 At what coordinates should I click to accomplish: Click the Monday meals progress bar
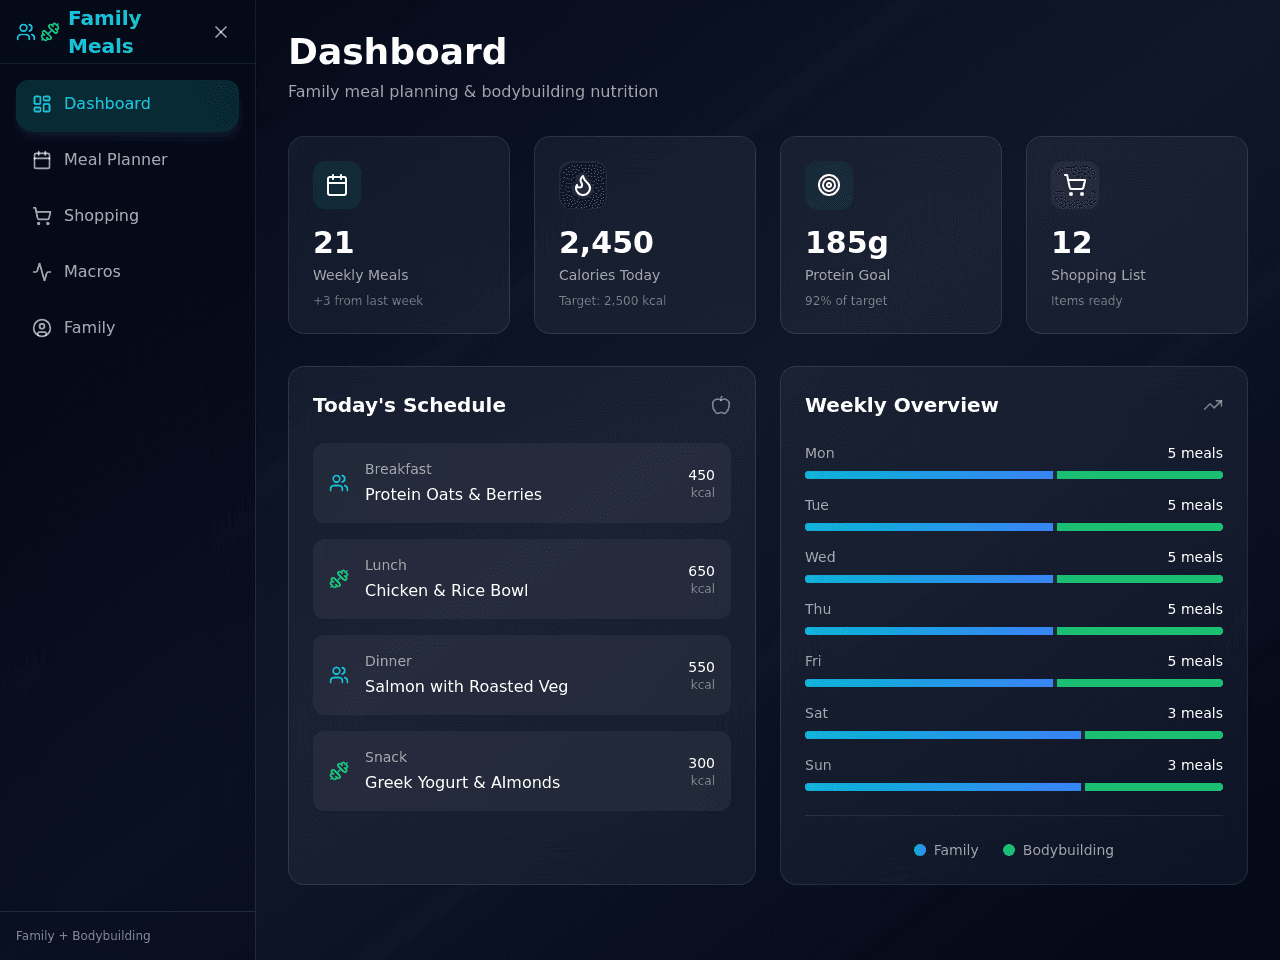point(1014,475)
